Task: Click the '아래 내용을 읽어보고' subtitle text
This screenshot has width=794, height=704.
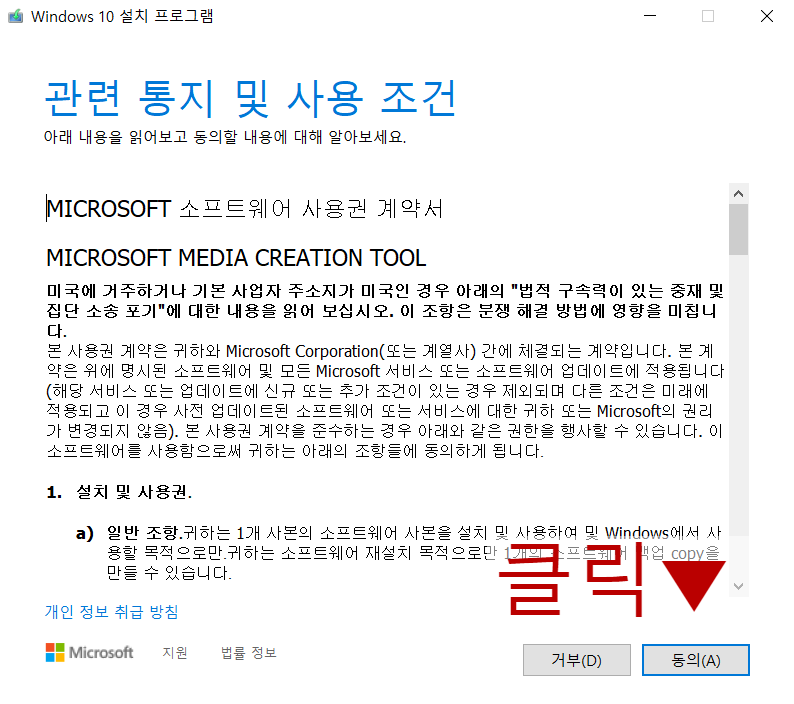Action: 115,137
